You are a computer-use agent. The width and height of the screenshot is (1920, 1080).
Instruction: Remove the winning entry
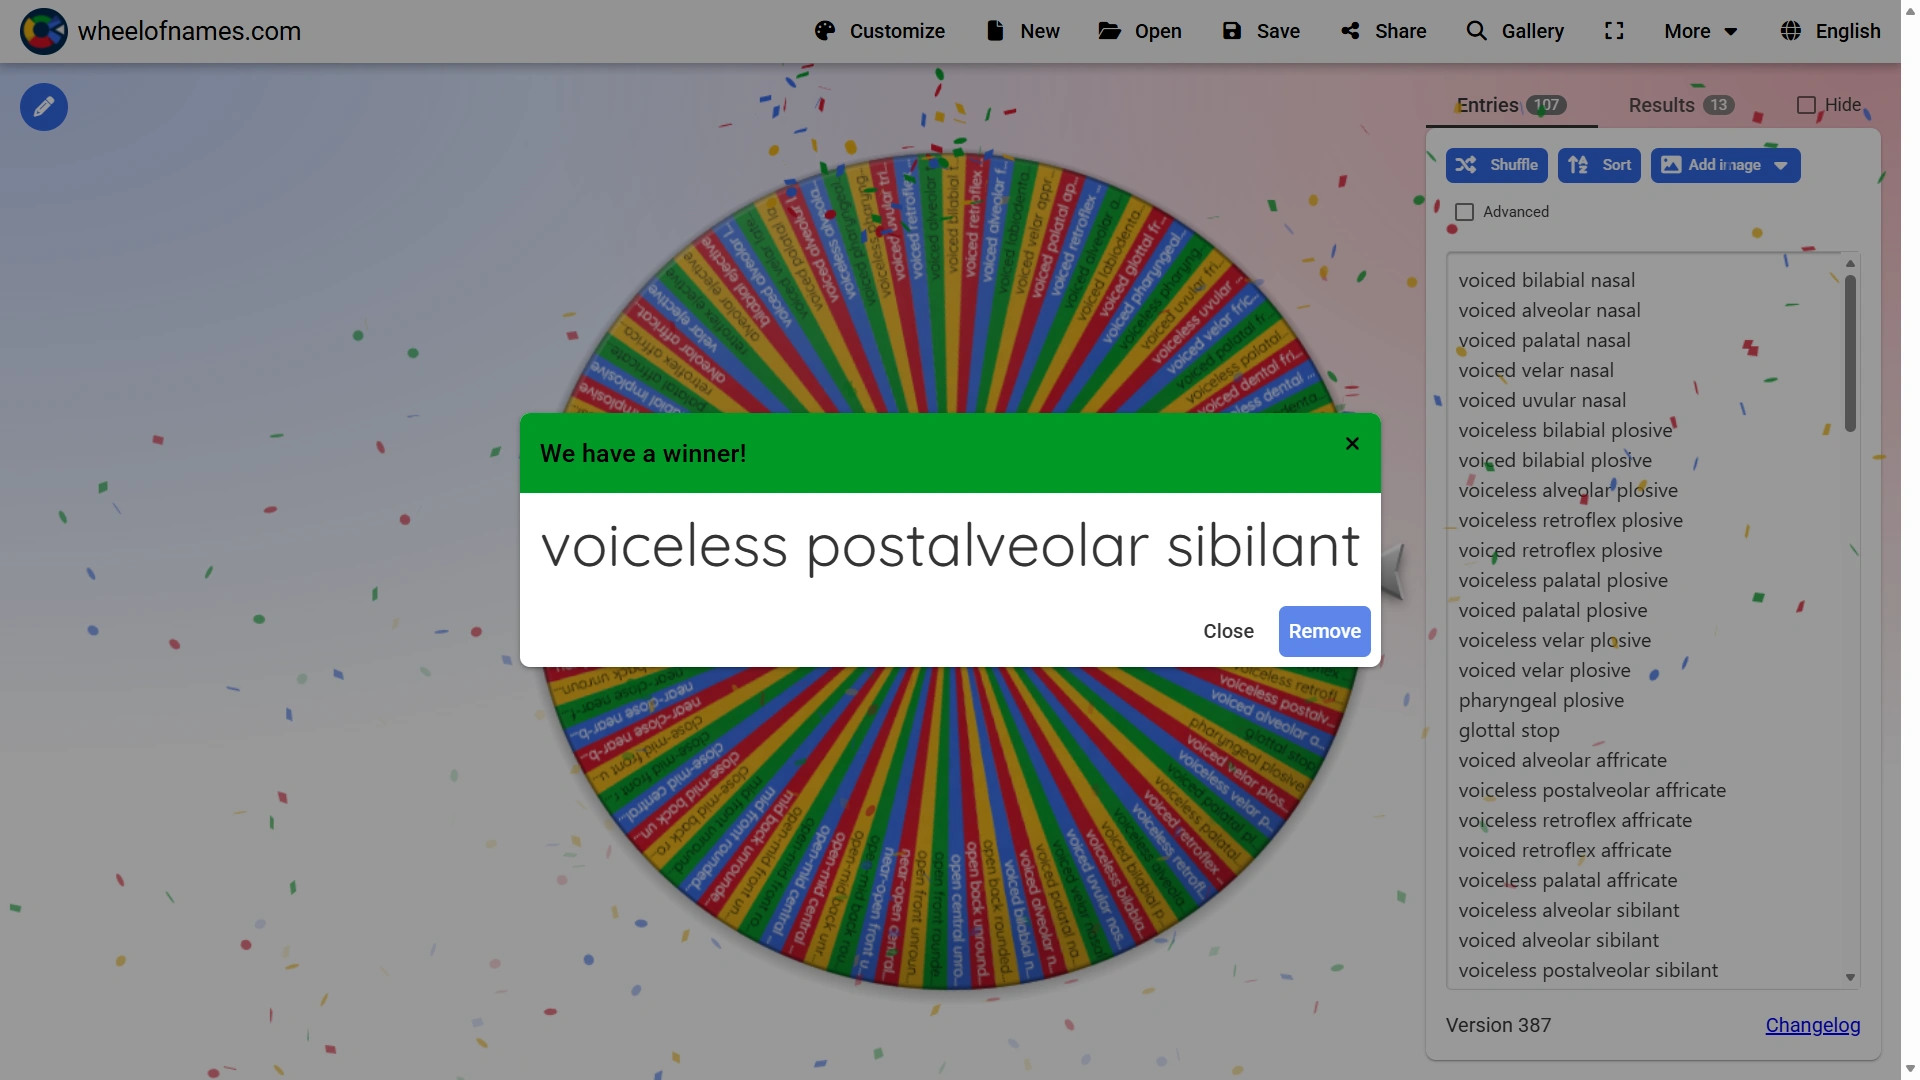point(1324,631)
